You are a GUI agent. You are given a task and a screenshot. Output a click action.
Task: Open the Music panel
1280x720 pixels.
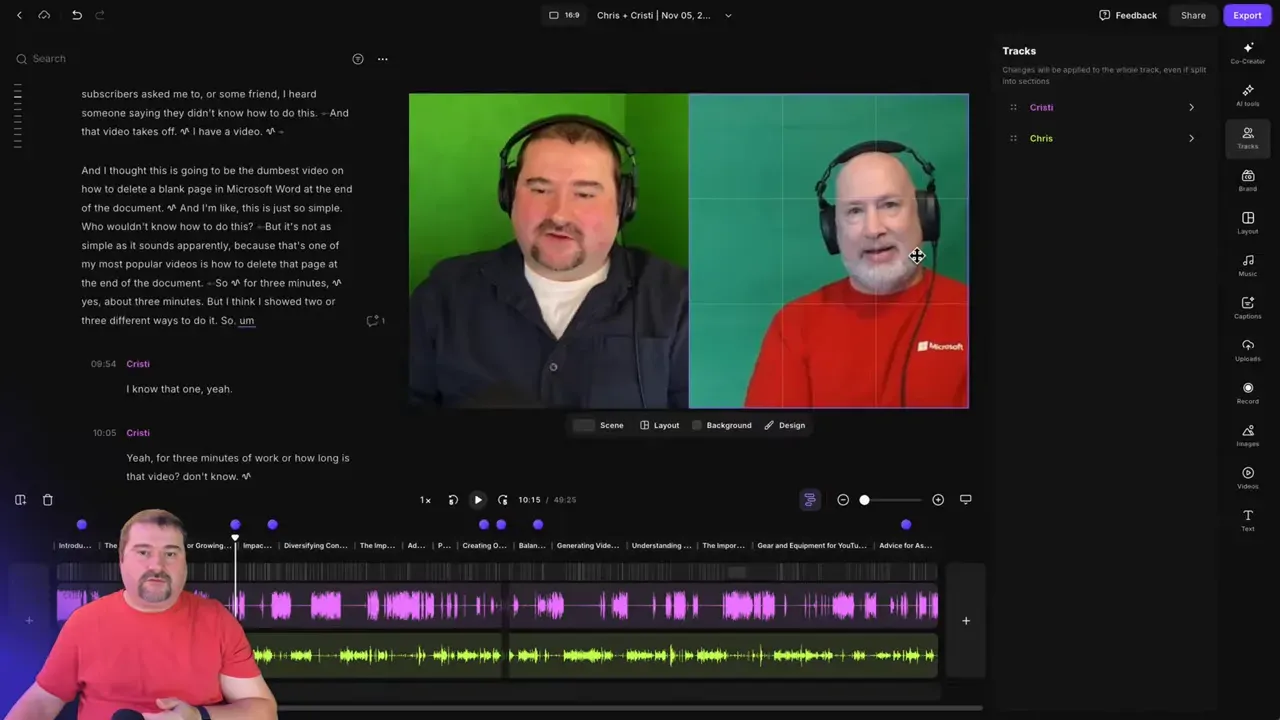tap(1248, 266)
